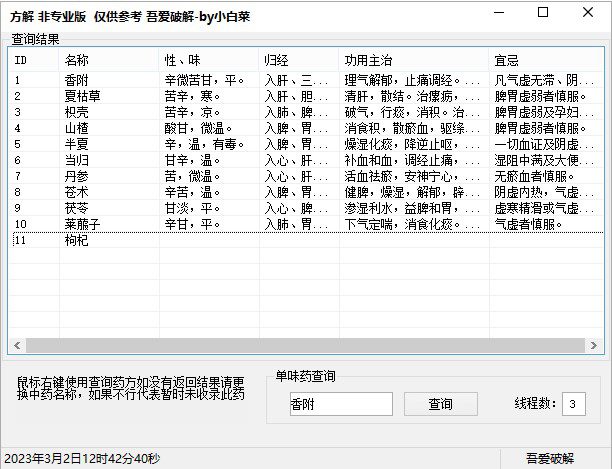Image resolution: width=612 pixels, height=469 pixels.
Task: Select the 当归 result row
Action: pos(306,160)
